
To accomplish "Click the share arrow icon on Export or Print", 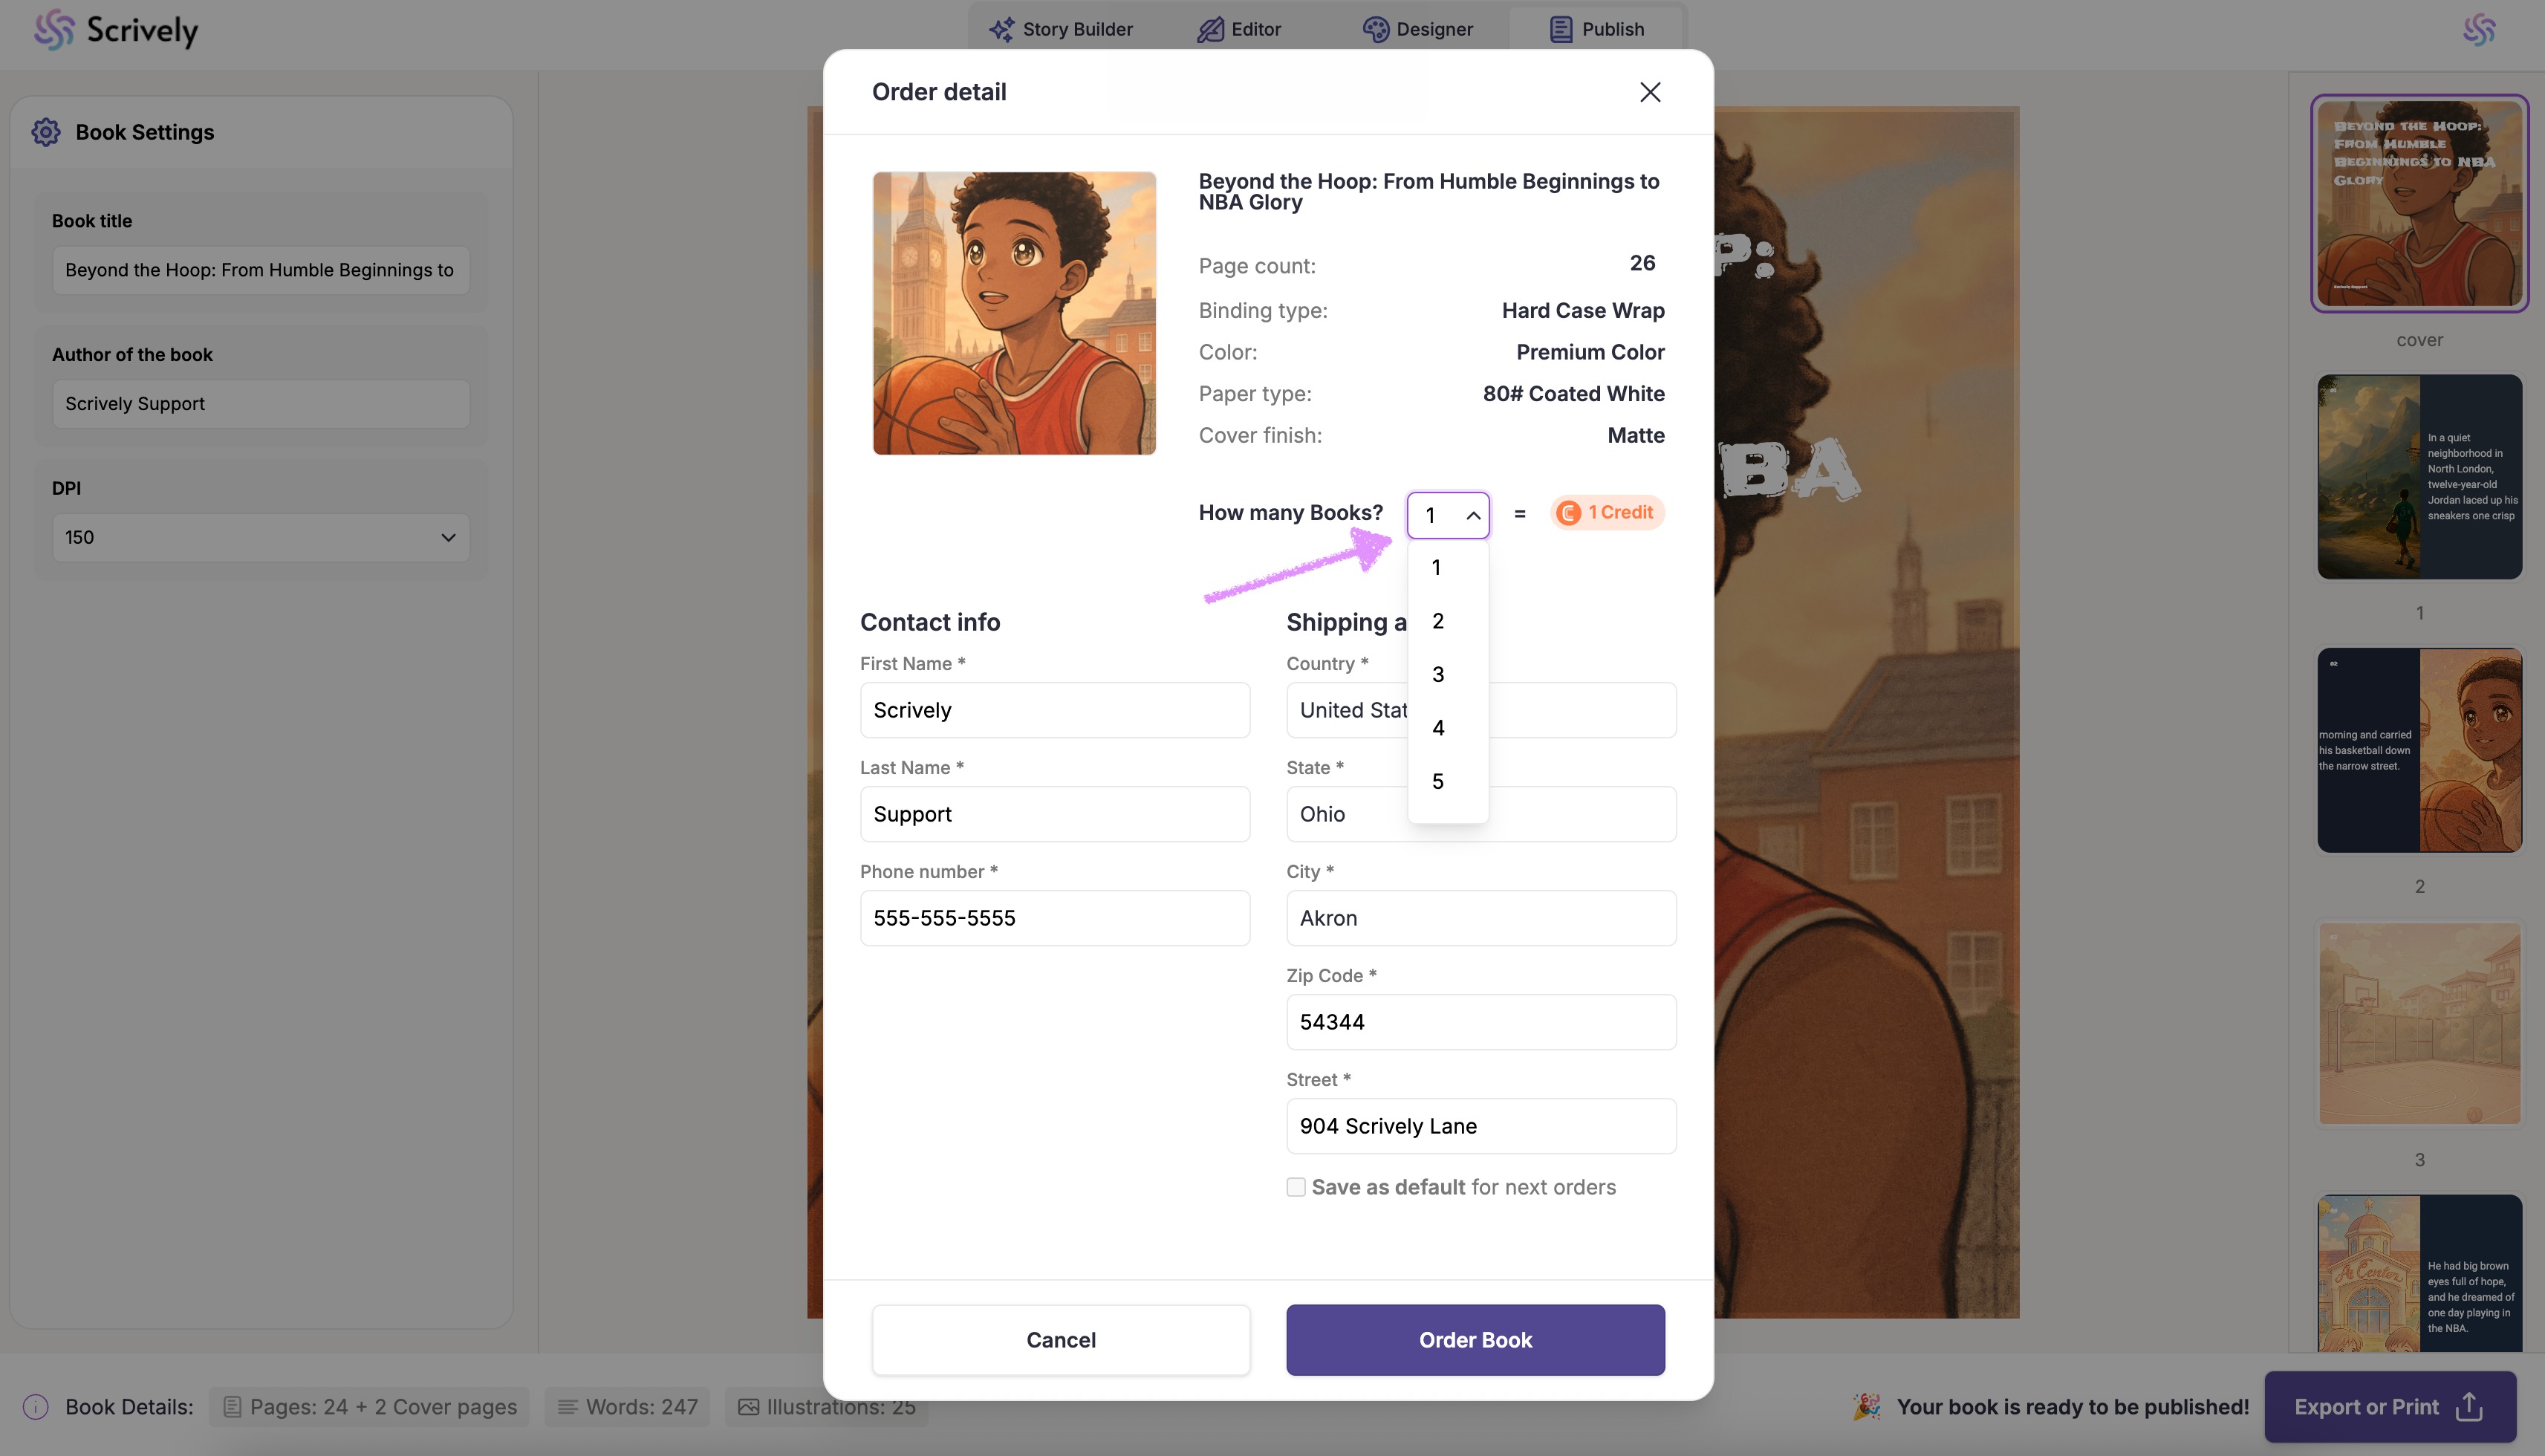I will [x=2469, y=1406].
